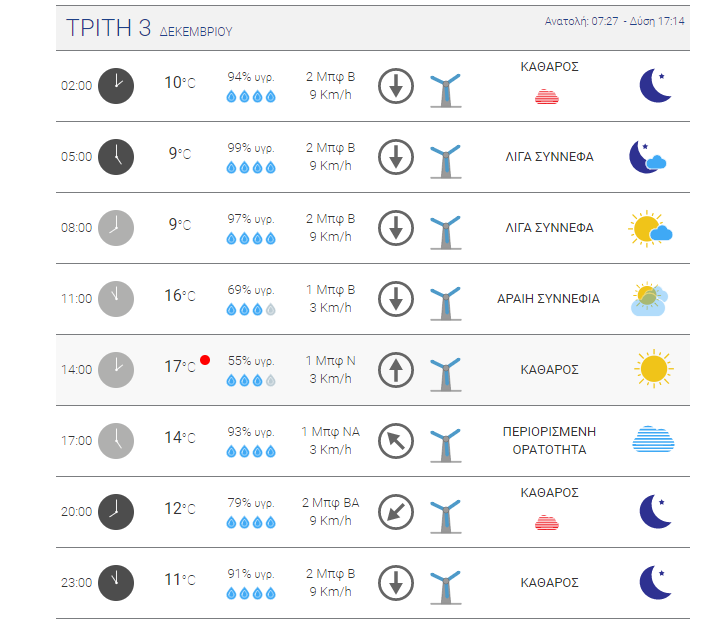Click the moon-with-cloud icon at 05:00
This screenshot has height=619, width=707.
(x=647, y=157)
